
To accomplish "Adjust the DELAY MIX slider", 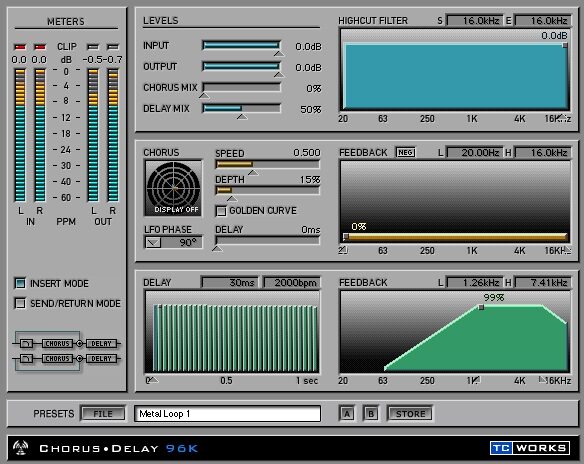I will [x=242, y=108].
